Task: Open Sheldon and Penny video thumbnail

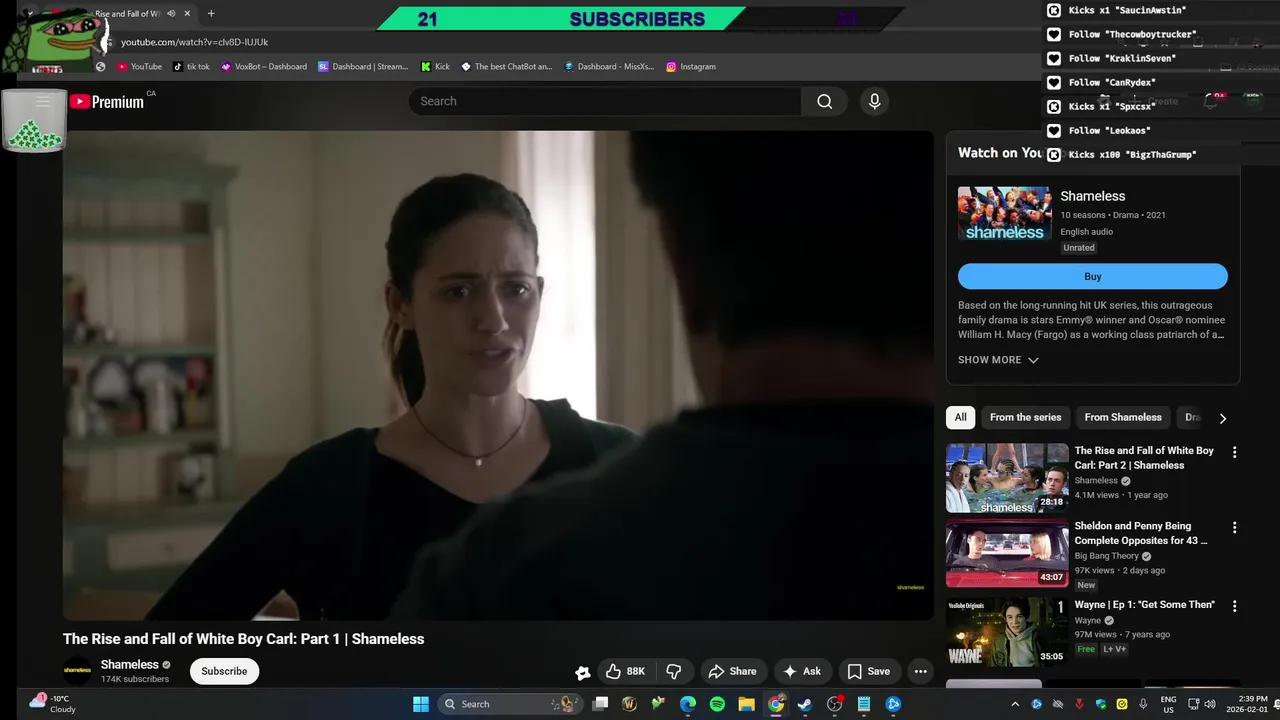Action: pyautogui.click(x=1007, y=553)
